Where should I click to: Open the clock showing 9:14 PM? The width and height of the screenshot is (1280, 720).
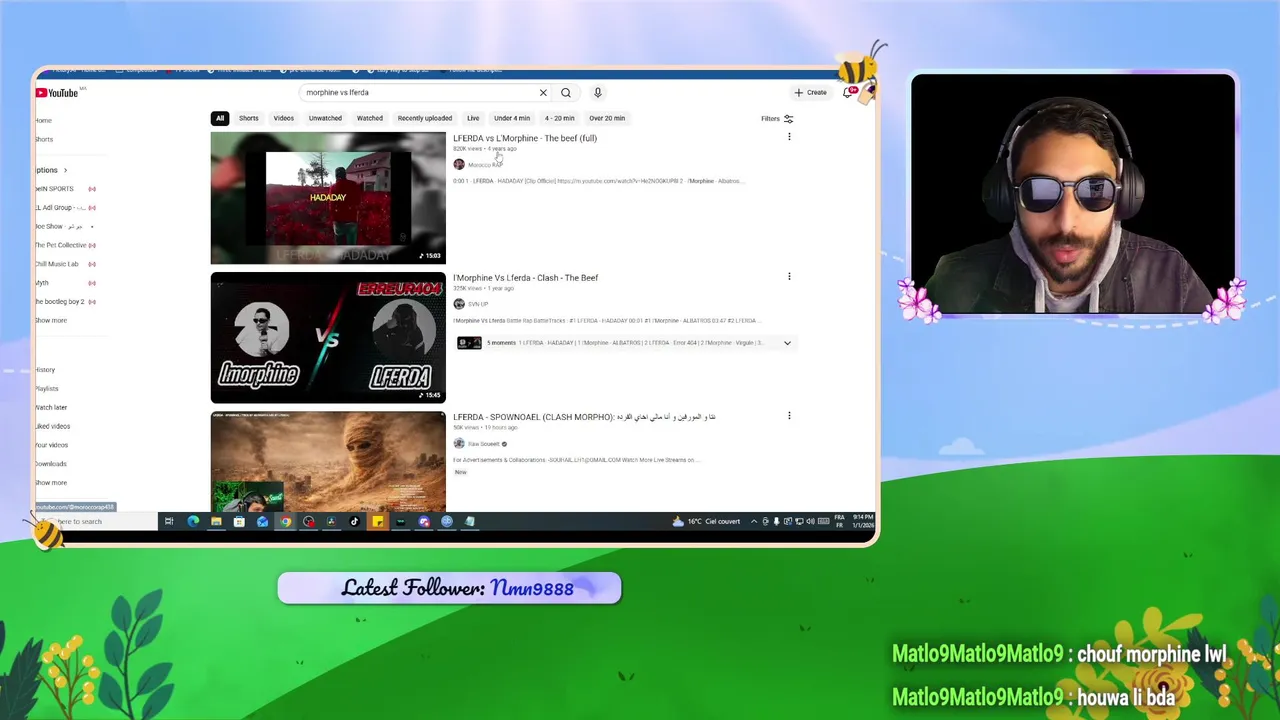click(863, 521)
